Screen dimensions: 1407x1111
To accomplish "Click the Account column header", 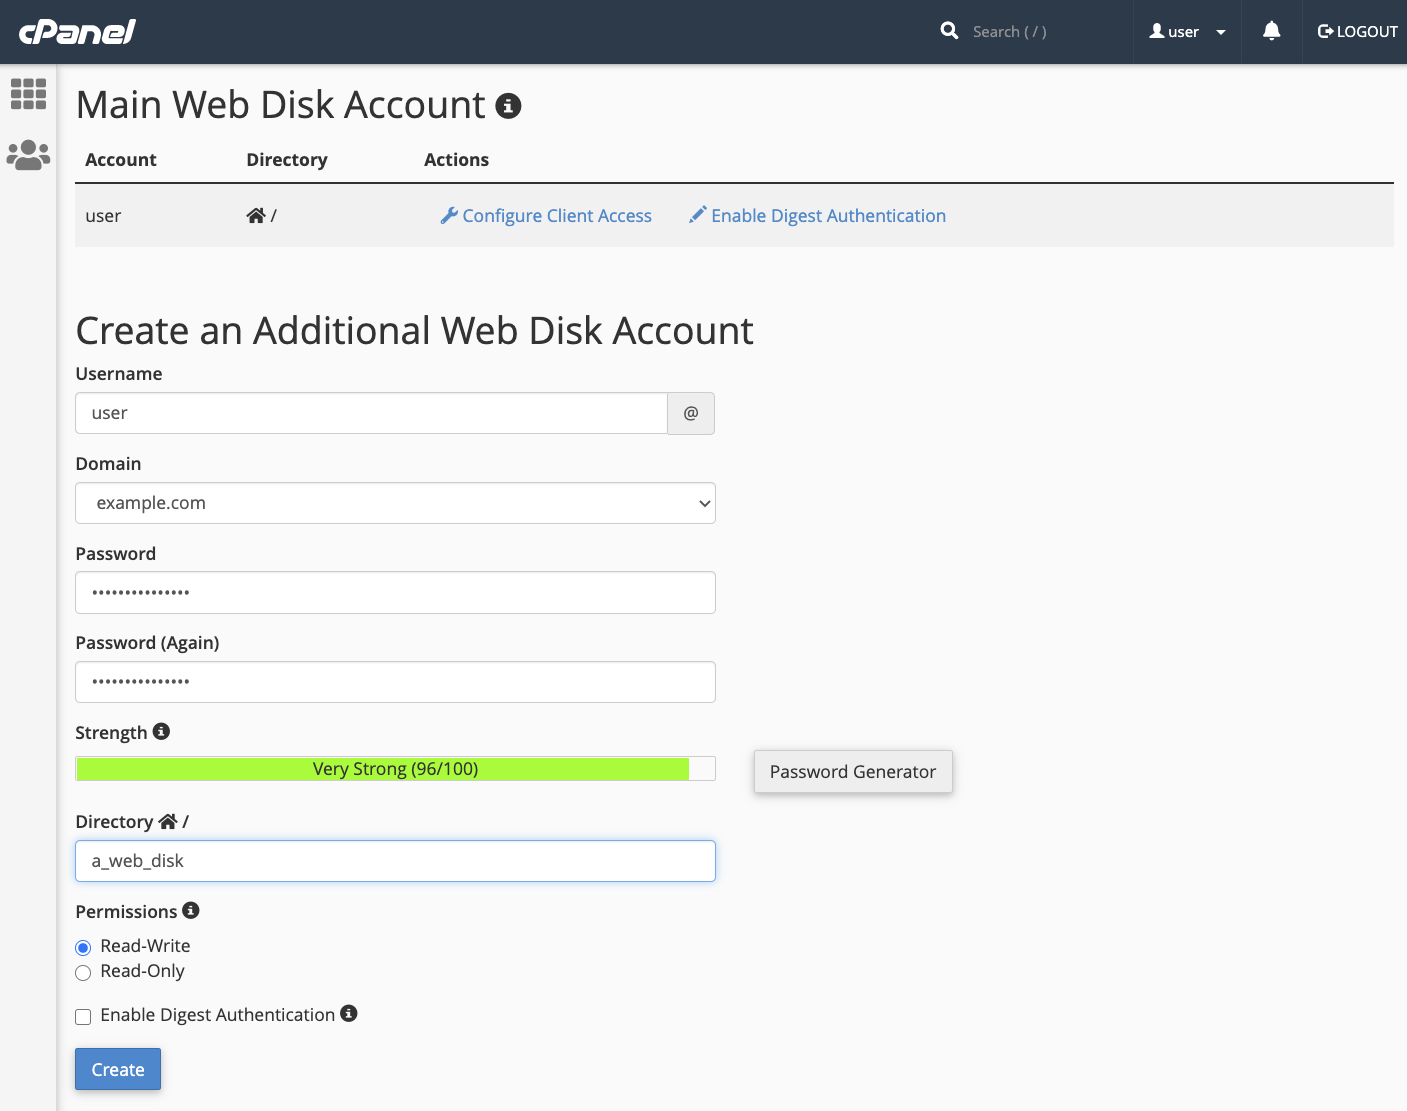I will 120,159.
